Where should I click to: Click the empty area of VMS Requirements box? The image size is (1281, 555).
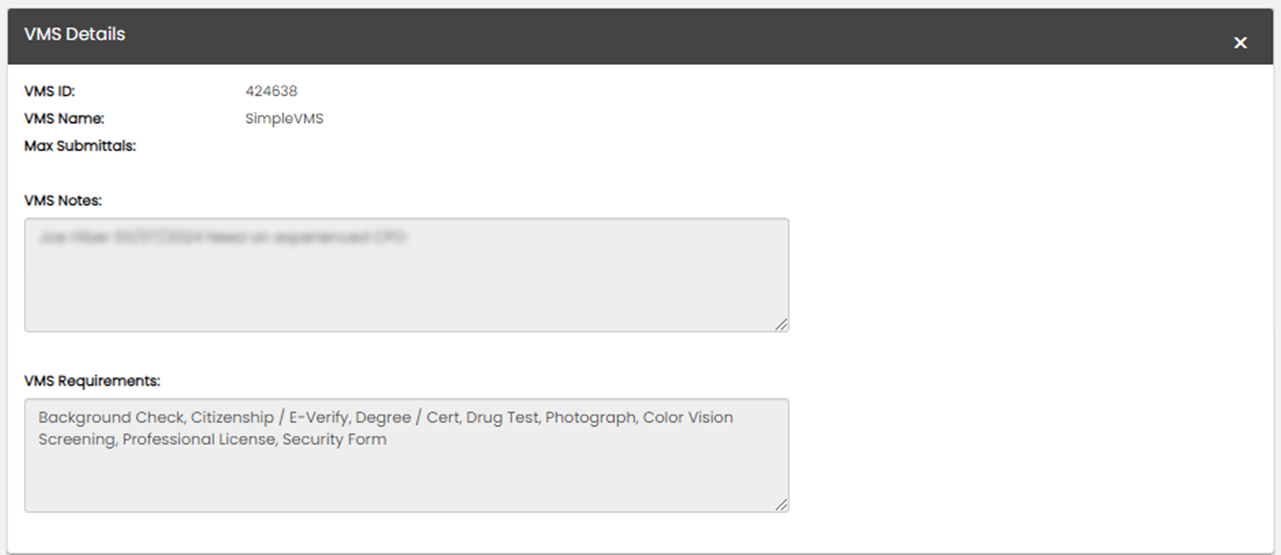coord(406,480)
